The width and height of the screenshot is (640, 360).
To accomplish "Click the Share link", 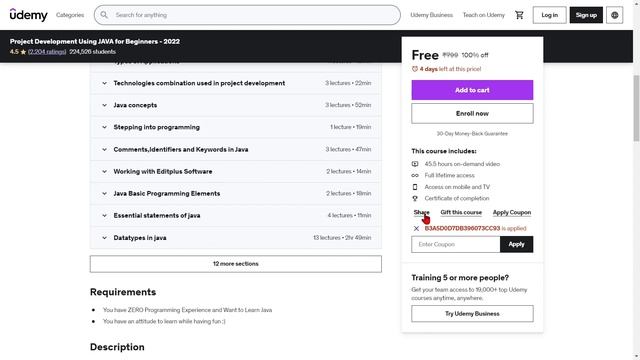I will click(x=422, y=212).
